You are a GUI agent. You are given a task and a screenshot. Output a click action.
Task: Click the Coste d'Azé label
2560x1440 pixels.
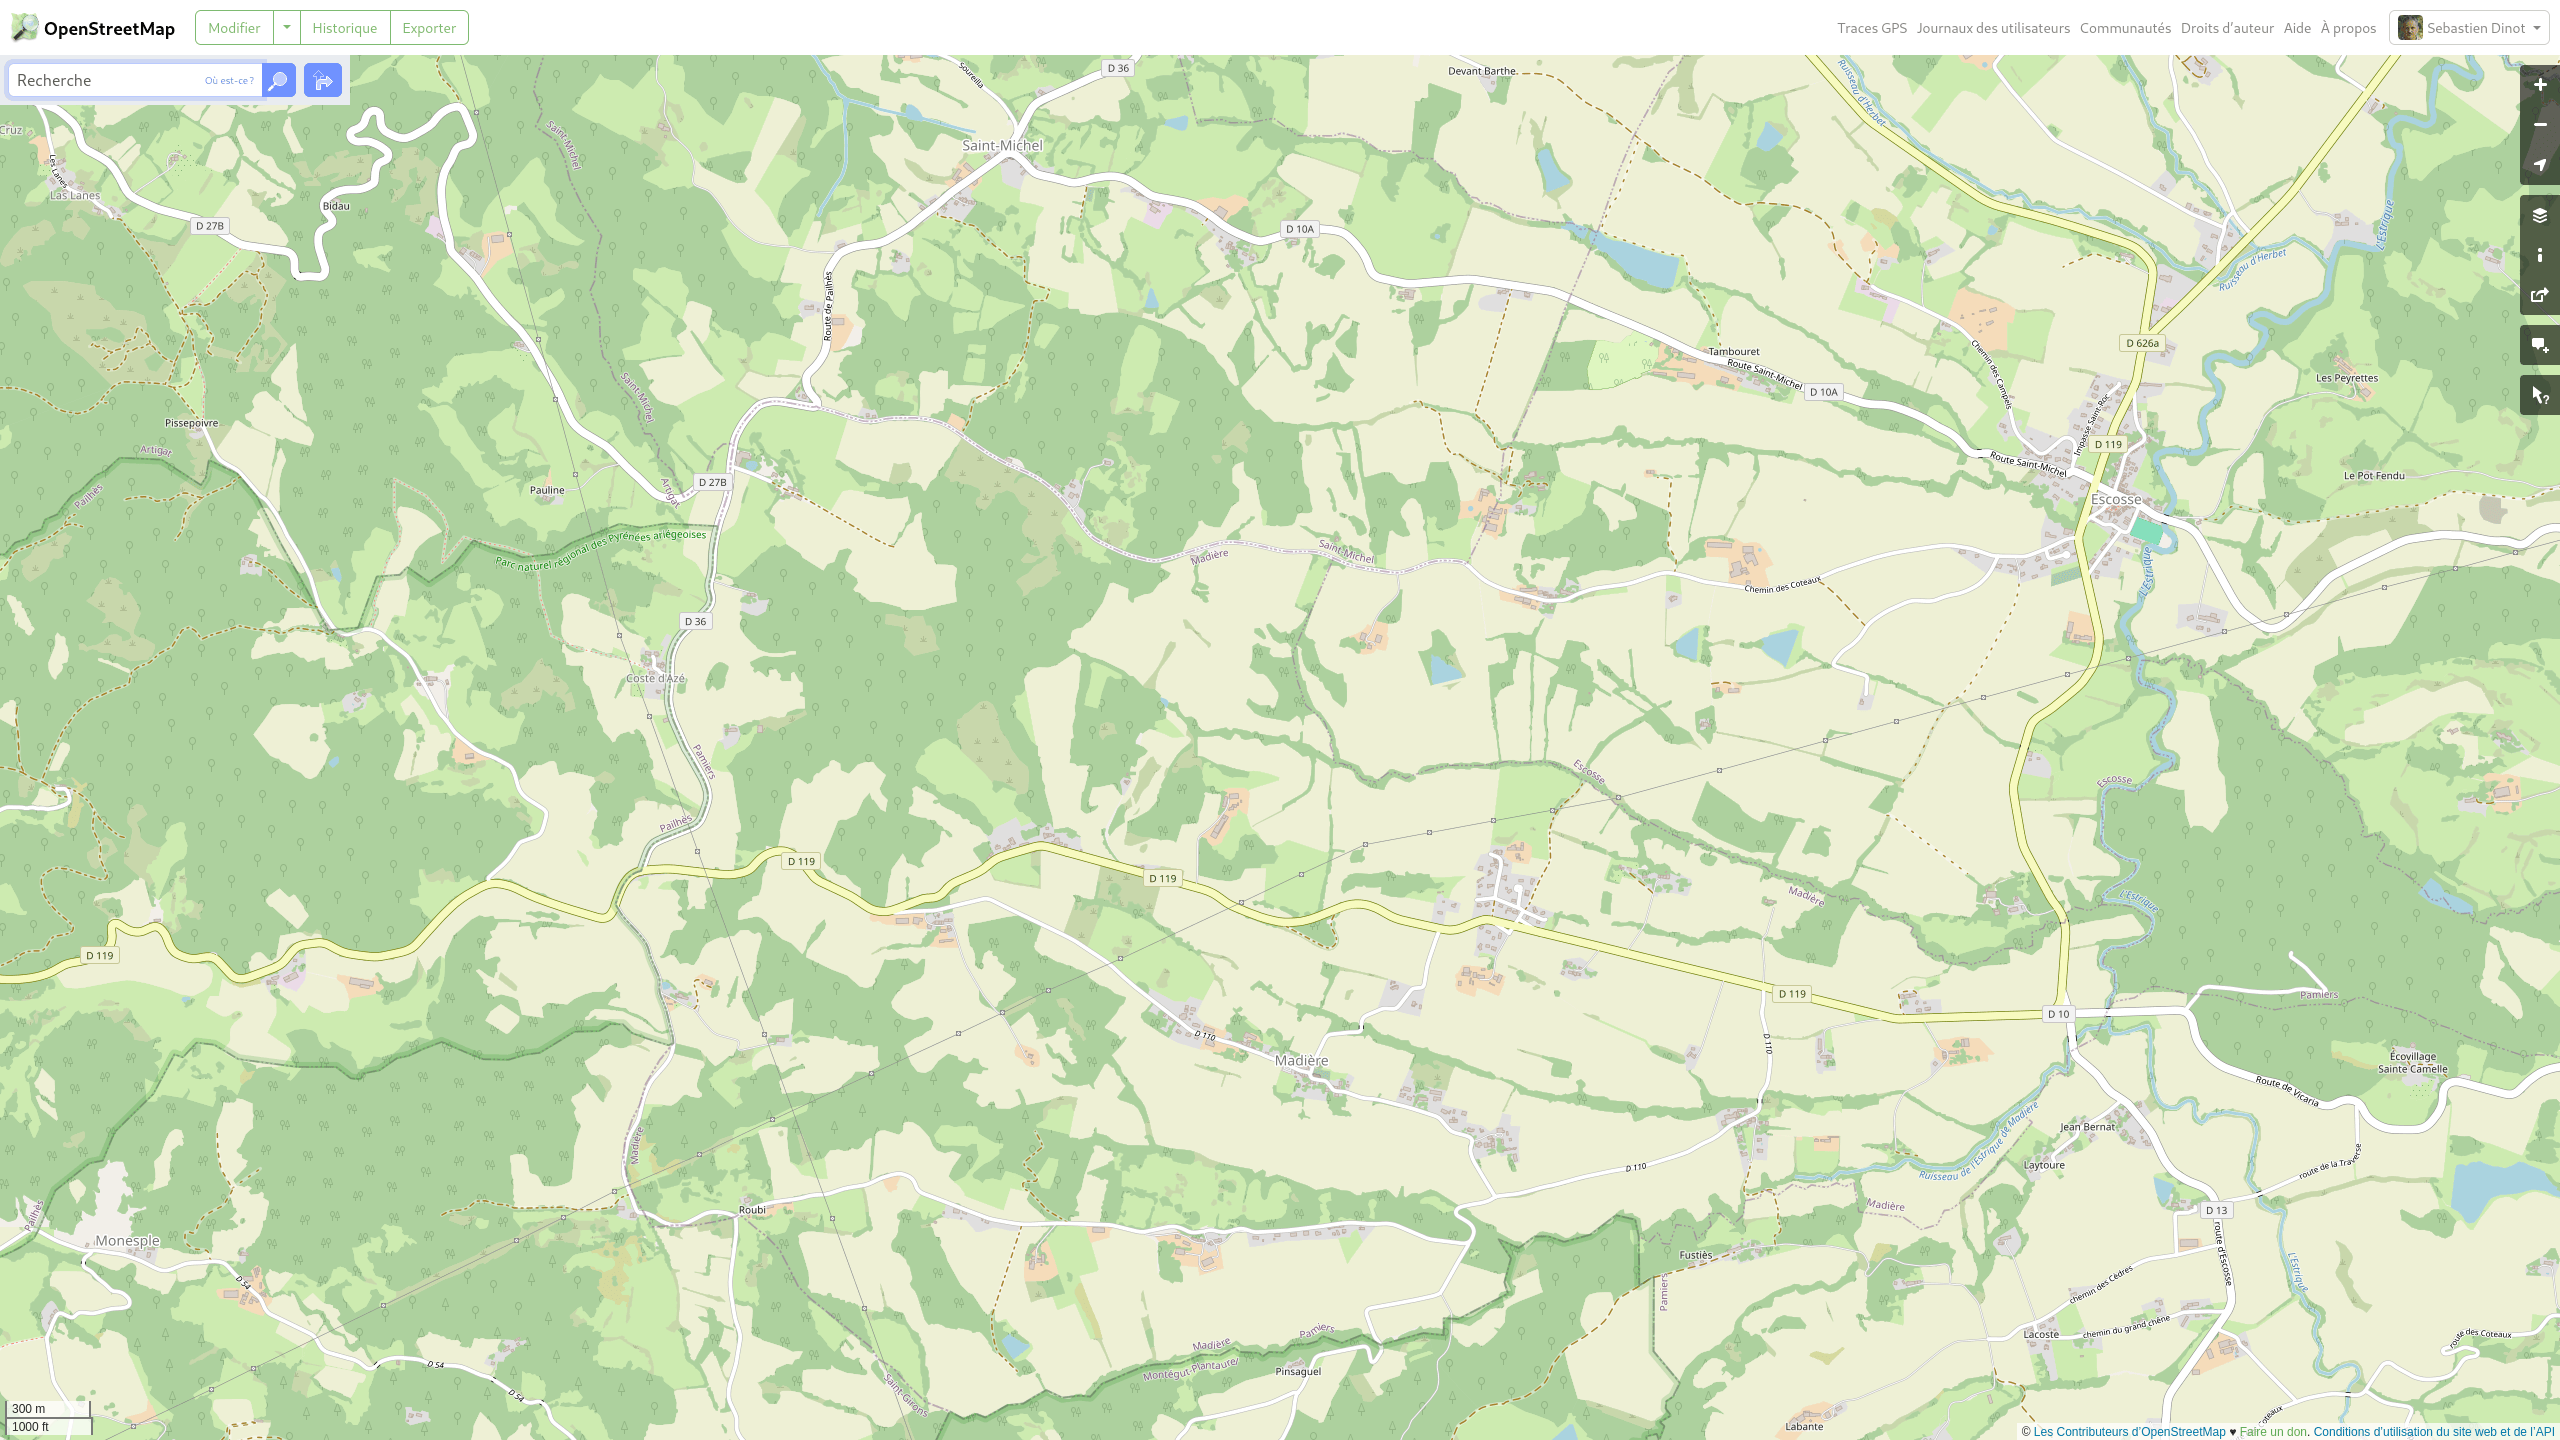pos(656,678)
